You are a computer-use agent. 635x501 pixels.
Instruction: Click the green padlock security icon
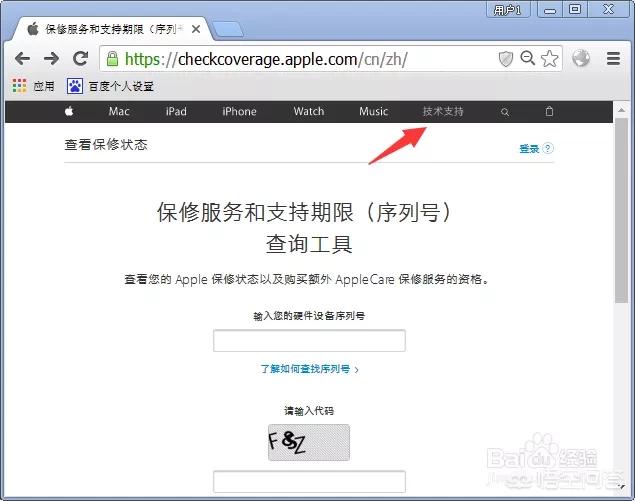112,59
